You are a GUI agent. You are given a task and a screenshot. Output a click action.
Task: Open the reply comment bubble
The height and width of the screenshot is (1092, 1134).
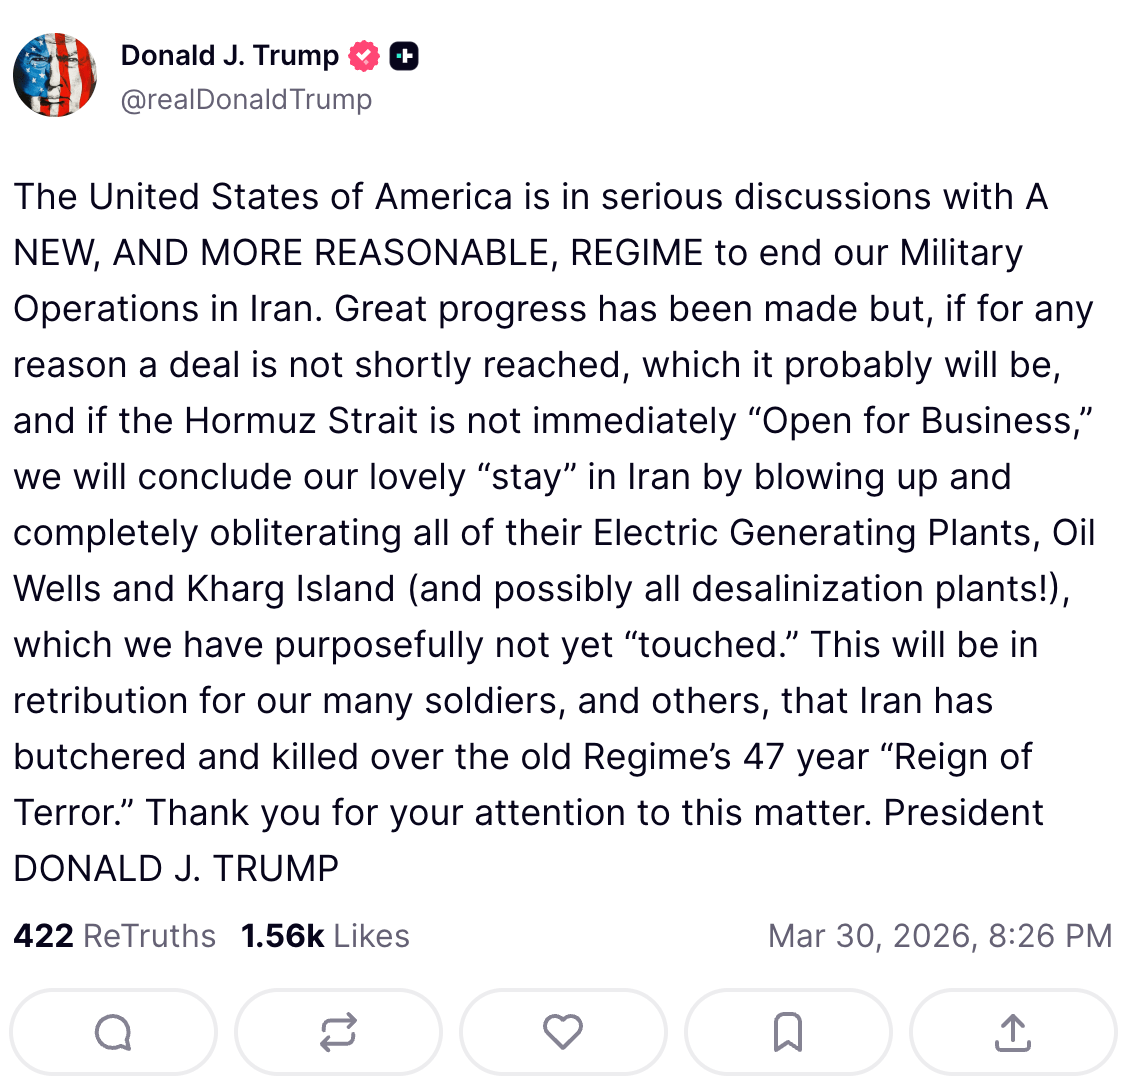pyautogui.click(x=113, y=1032)
